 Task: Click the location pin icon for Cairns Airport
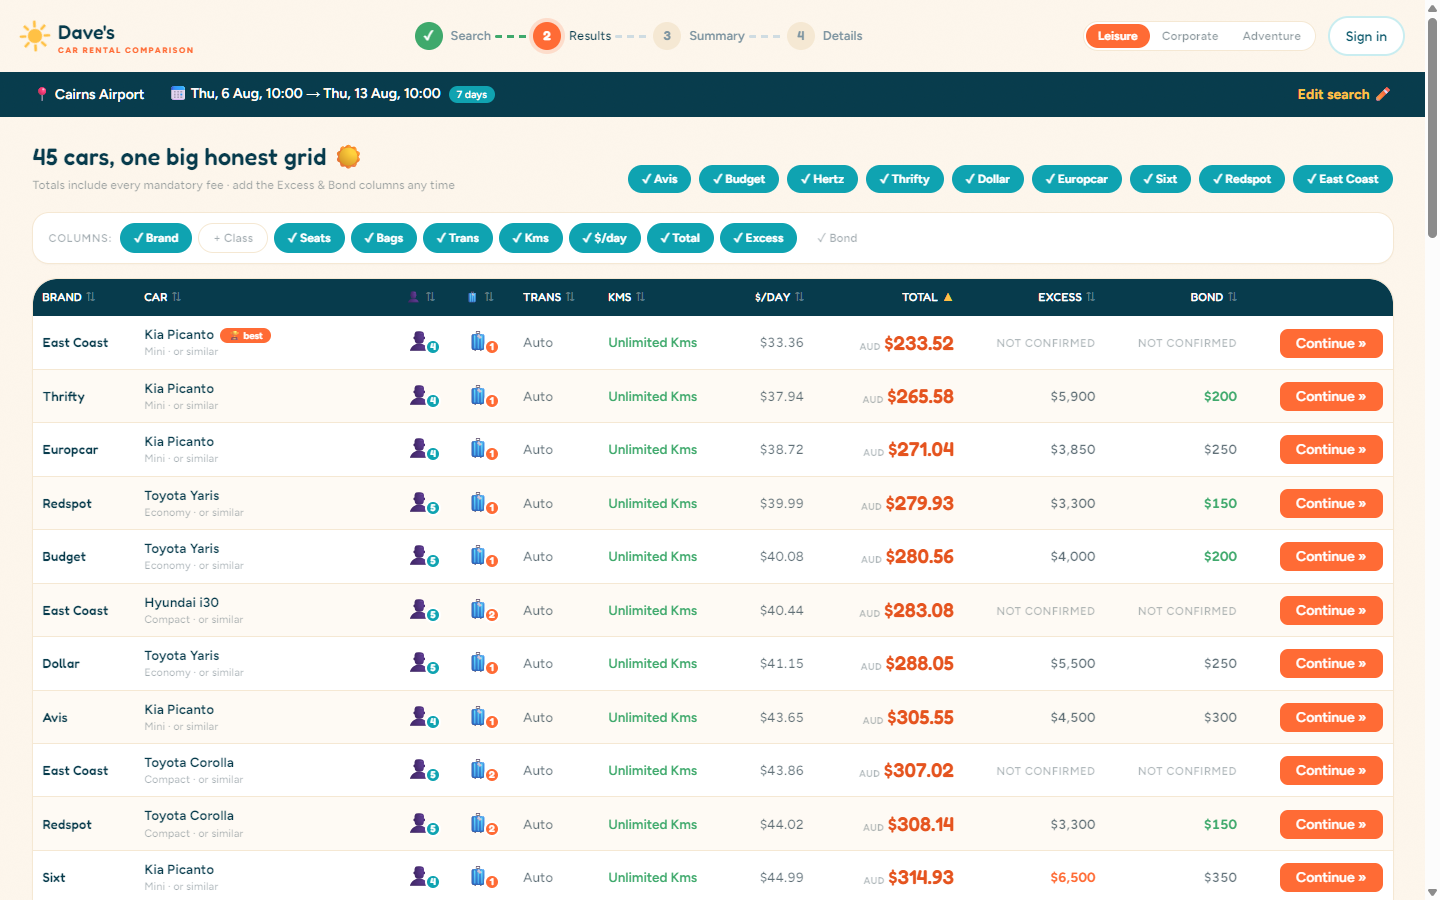point(41,94)
